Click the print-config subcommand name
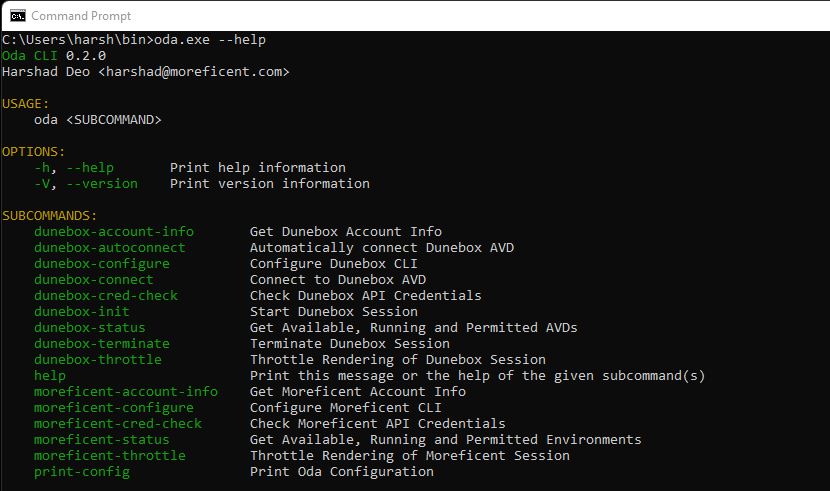Screen dimensions: 830x491 [82, 472]
